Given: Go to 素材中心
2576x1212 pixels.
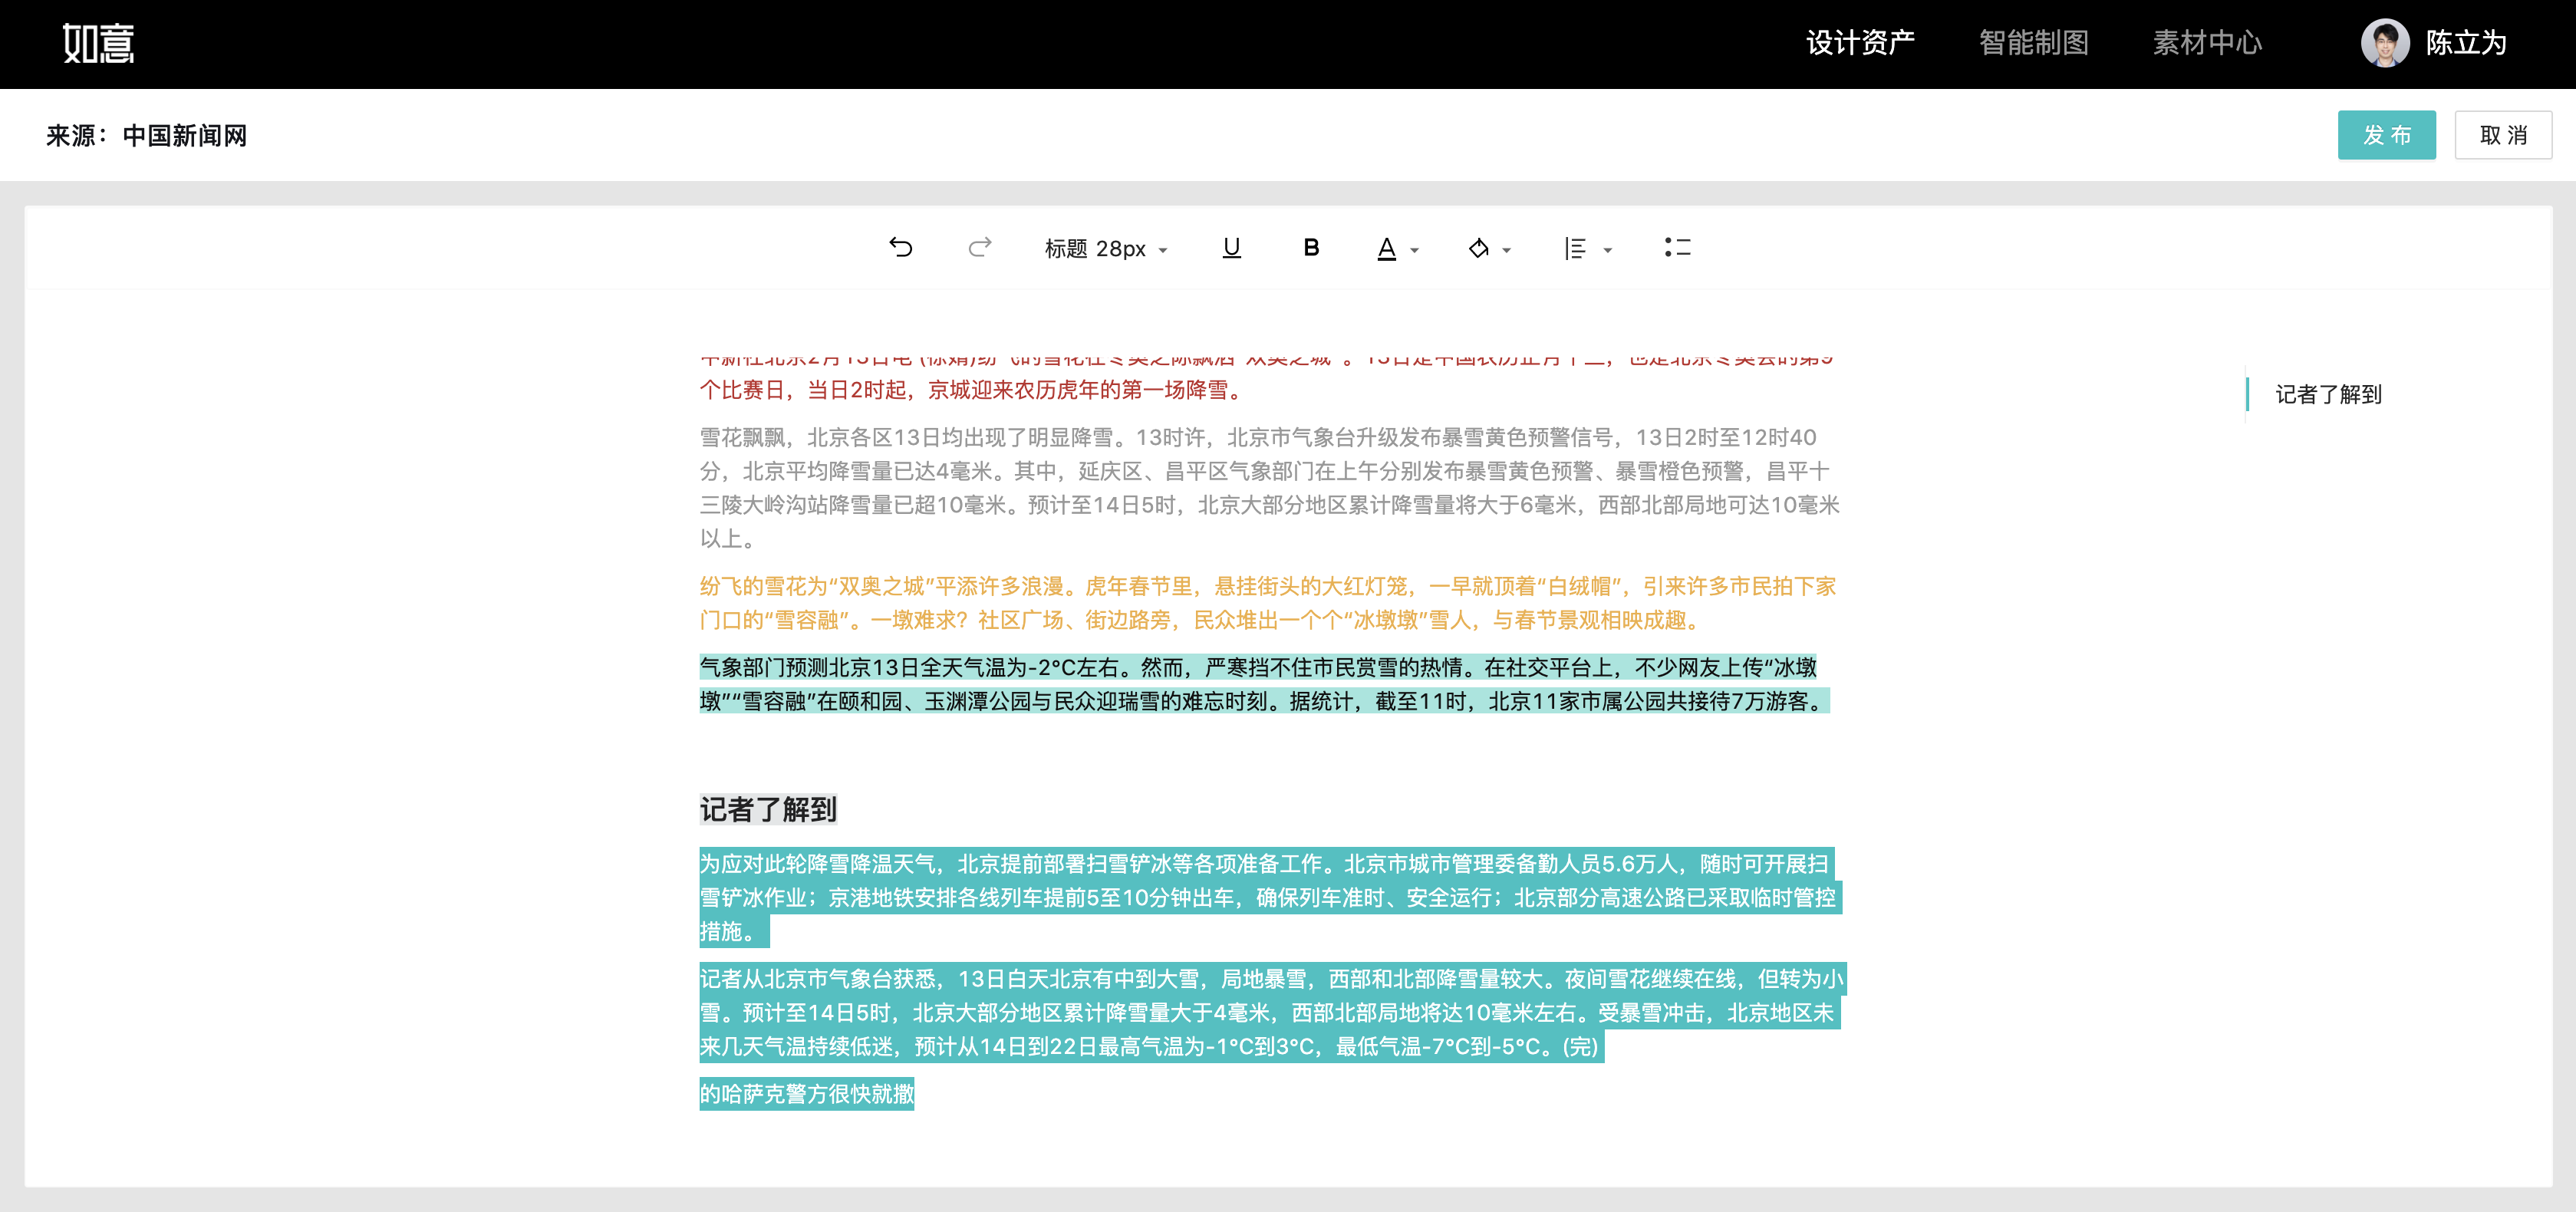Looking at the screenshot, I should [2207, 43].
